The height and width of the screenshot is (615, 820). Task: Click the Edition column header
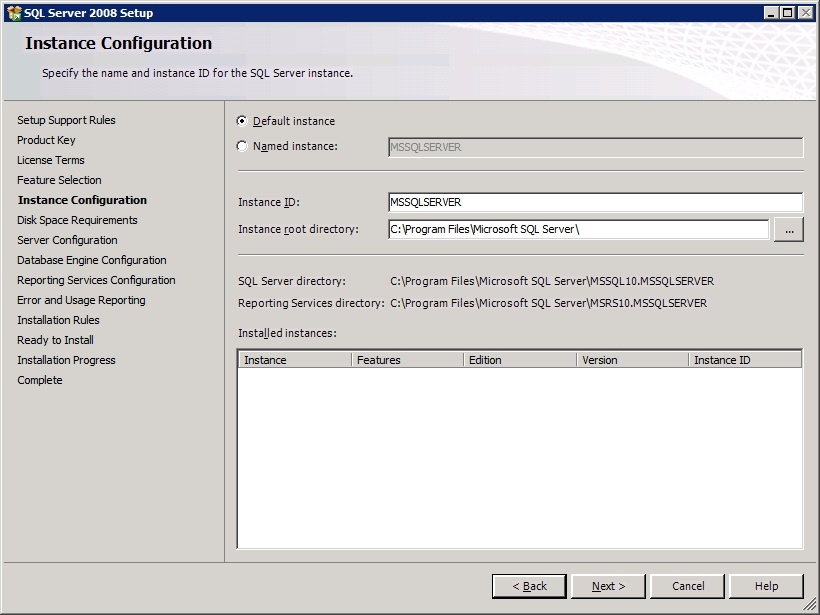(x=520, y=360)
